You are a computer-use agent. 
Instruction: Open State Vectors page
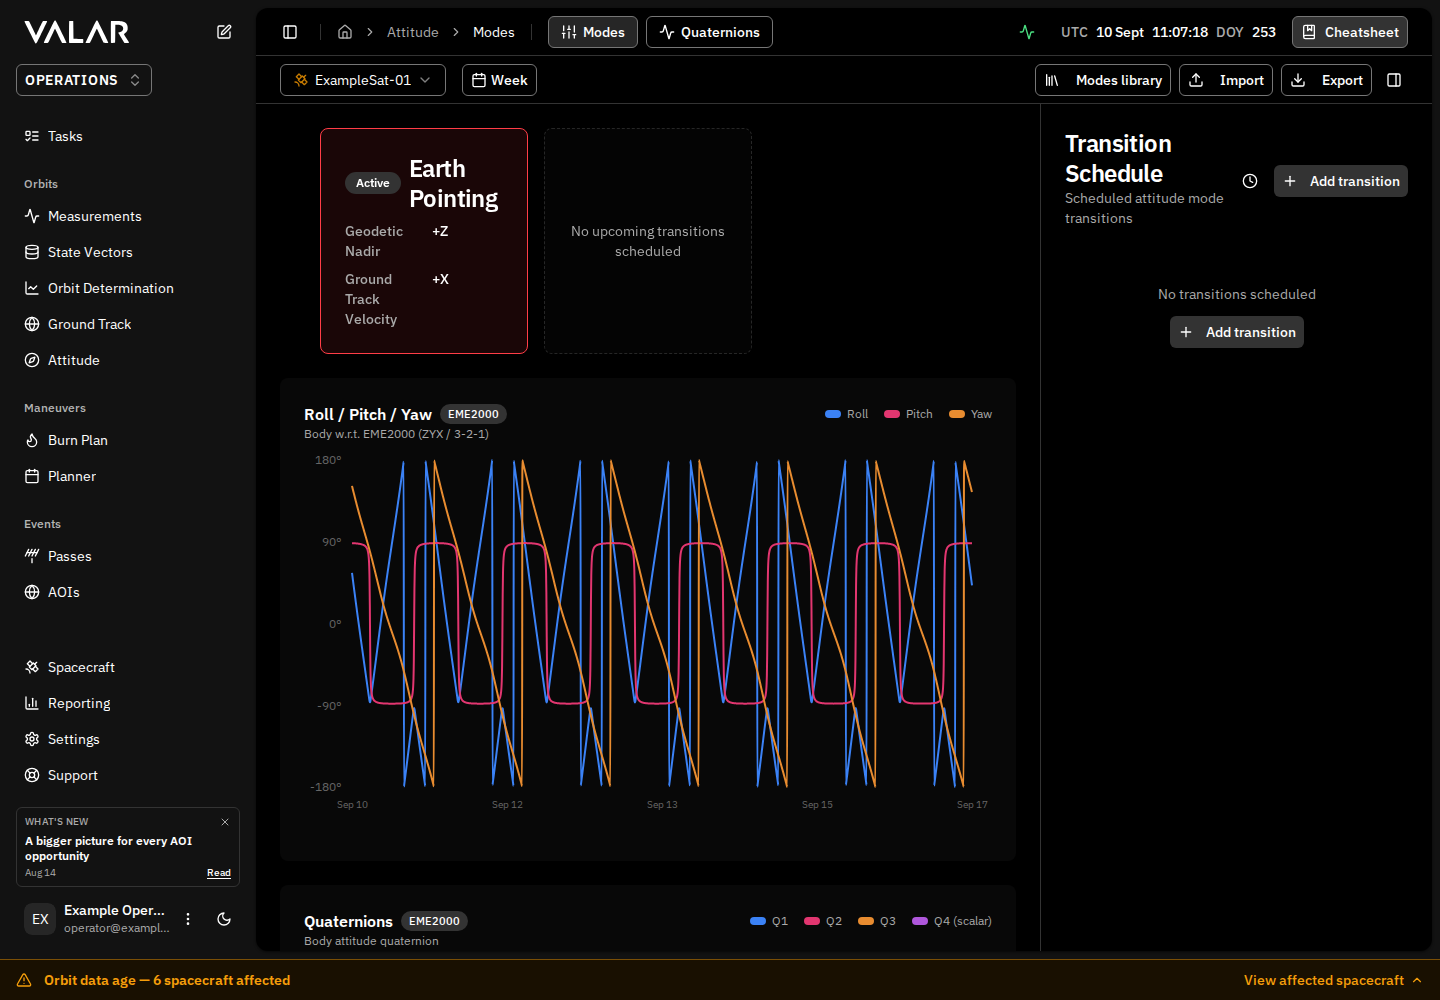(x=128, y=252)
